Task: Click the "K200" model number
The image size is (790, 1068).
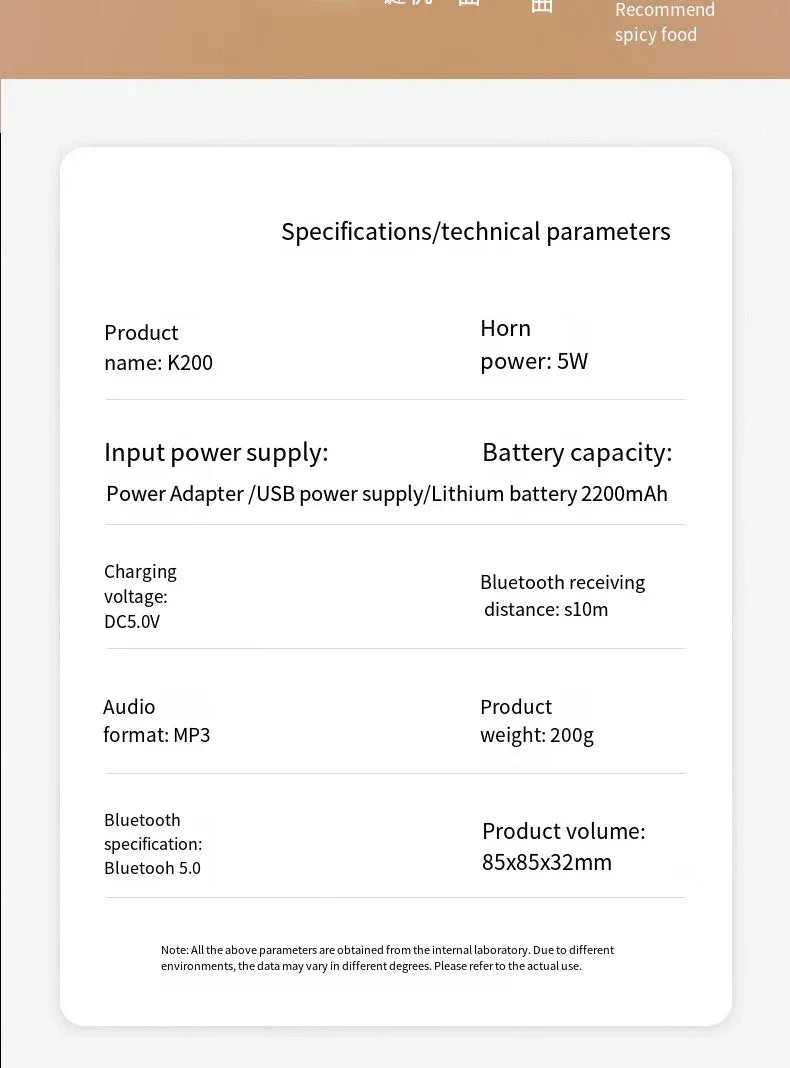Action: [x=190, y=363]
